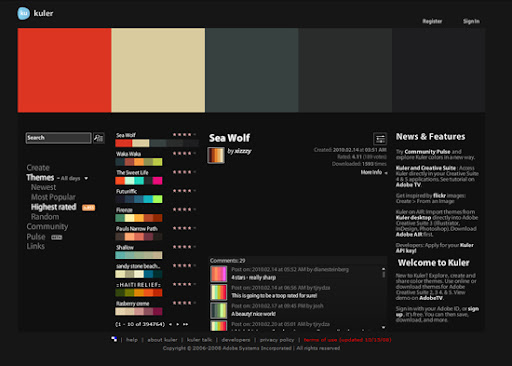Select the Pauls Narrow Path theme

tap(139, 233)
